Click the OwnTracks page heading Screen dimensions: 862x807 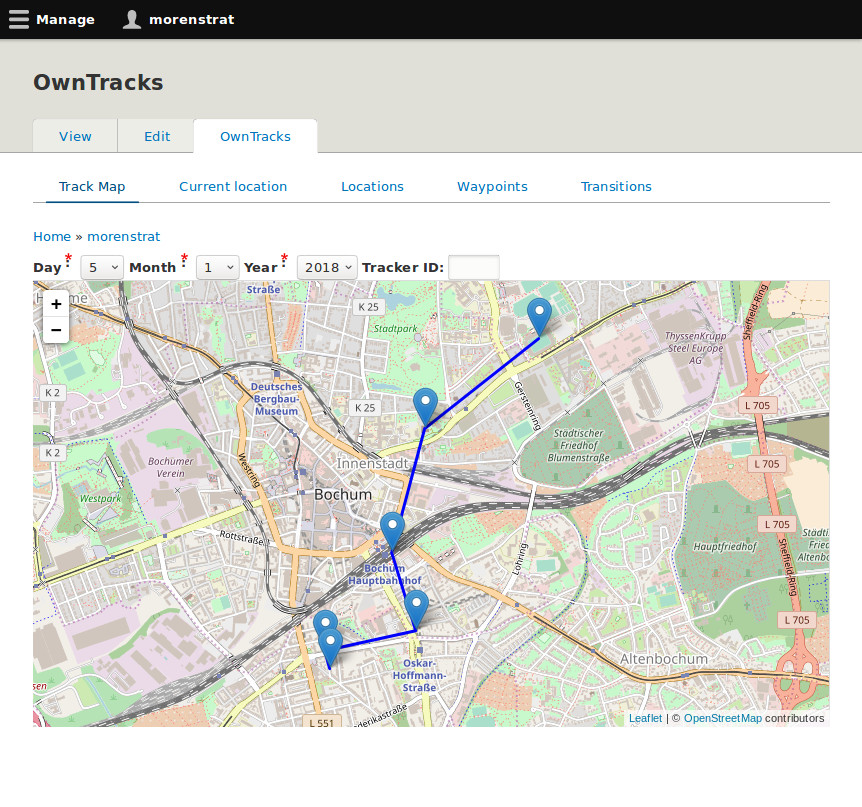(x=98, y=82)
